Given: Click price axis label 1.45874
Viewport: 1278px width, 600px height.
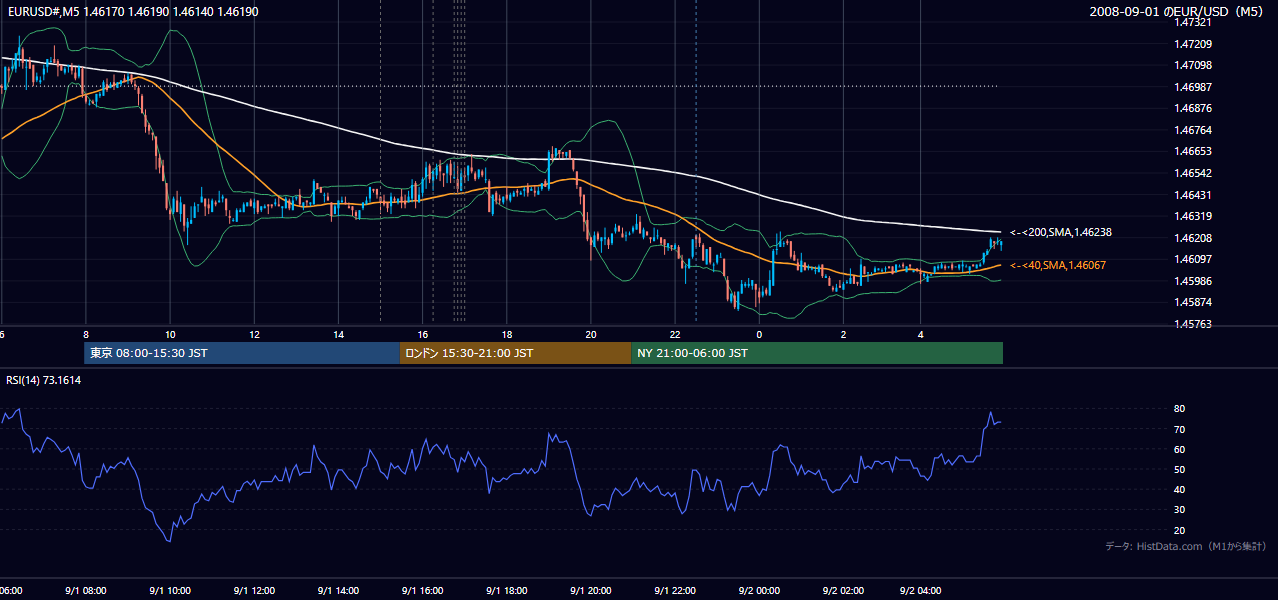Looking at the screenshot, I should [x=1194, y=302].
